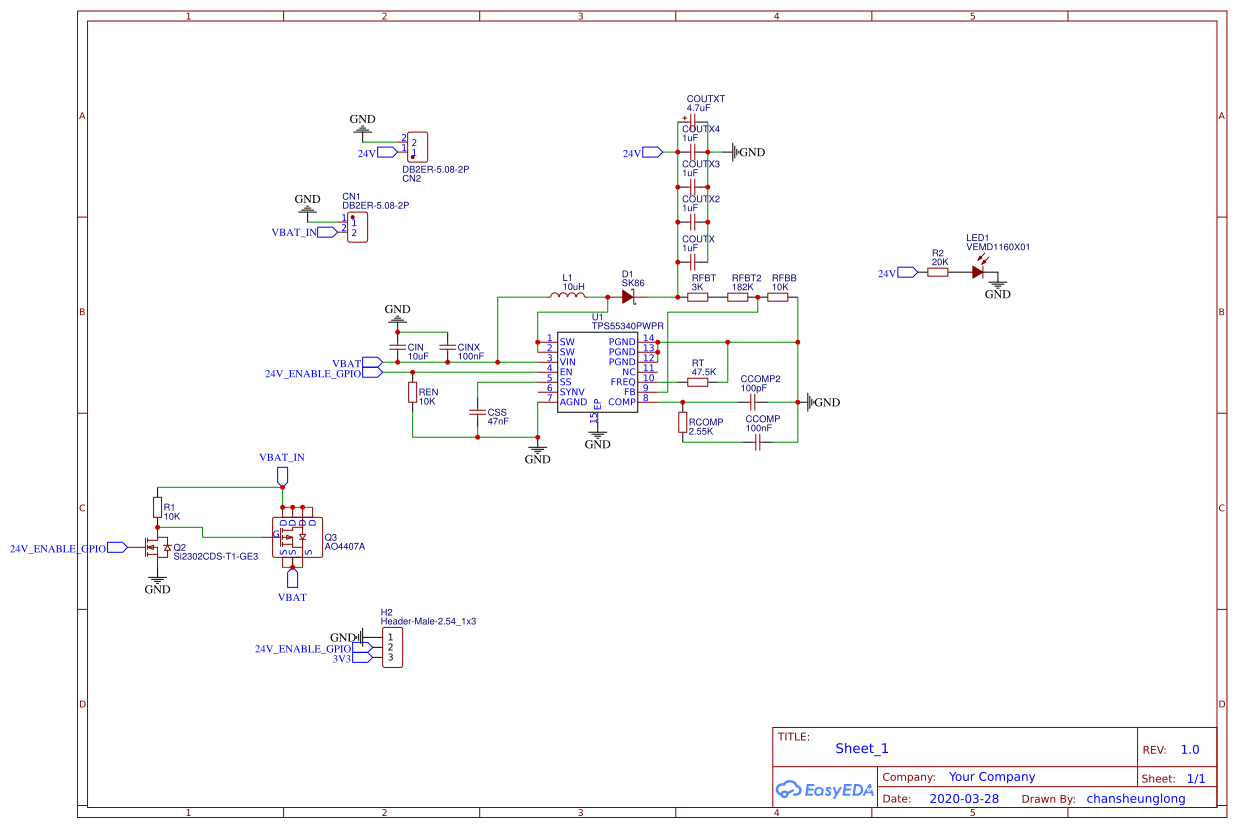Click the RFBT2 182K resistor symbol
This screenshot has height=828, width=1237.
(x=738, y=297)
